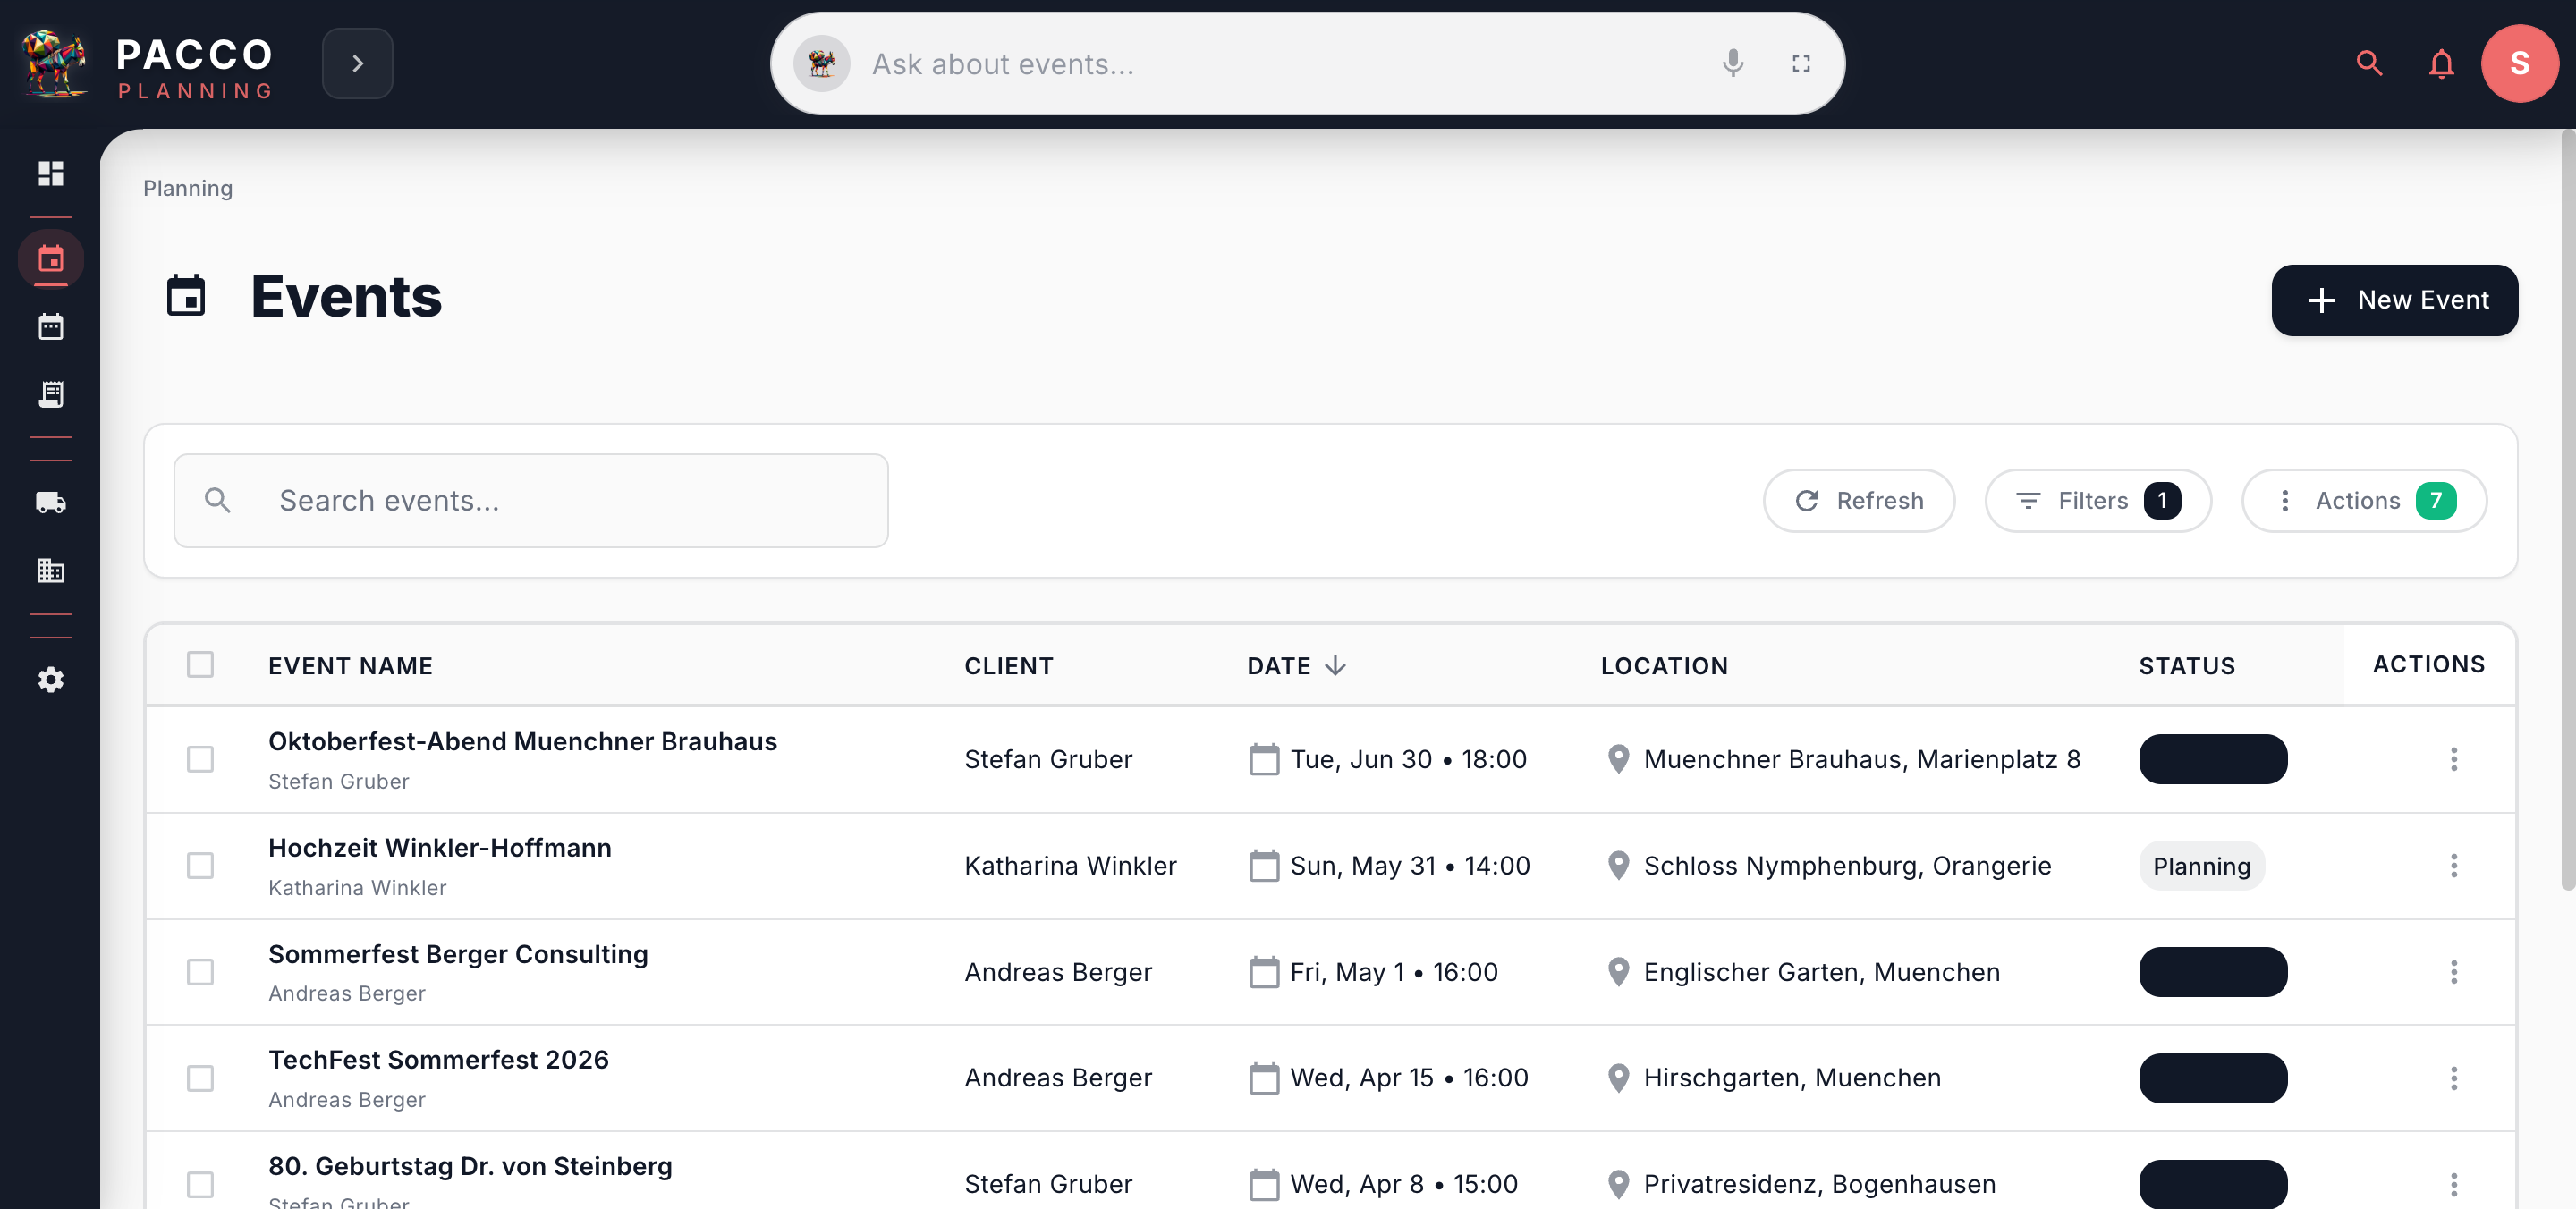2576x1209 pixels.
Task: Click the calendar icon beside the Events heading
Action: click(186, 296)
